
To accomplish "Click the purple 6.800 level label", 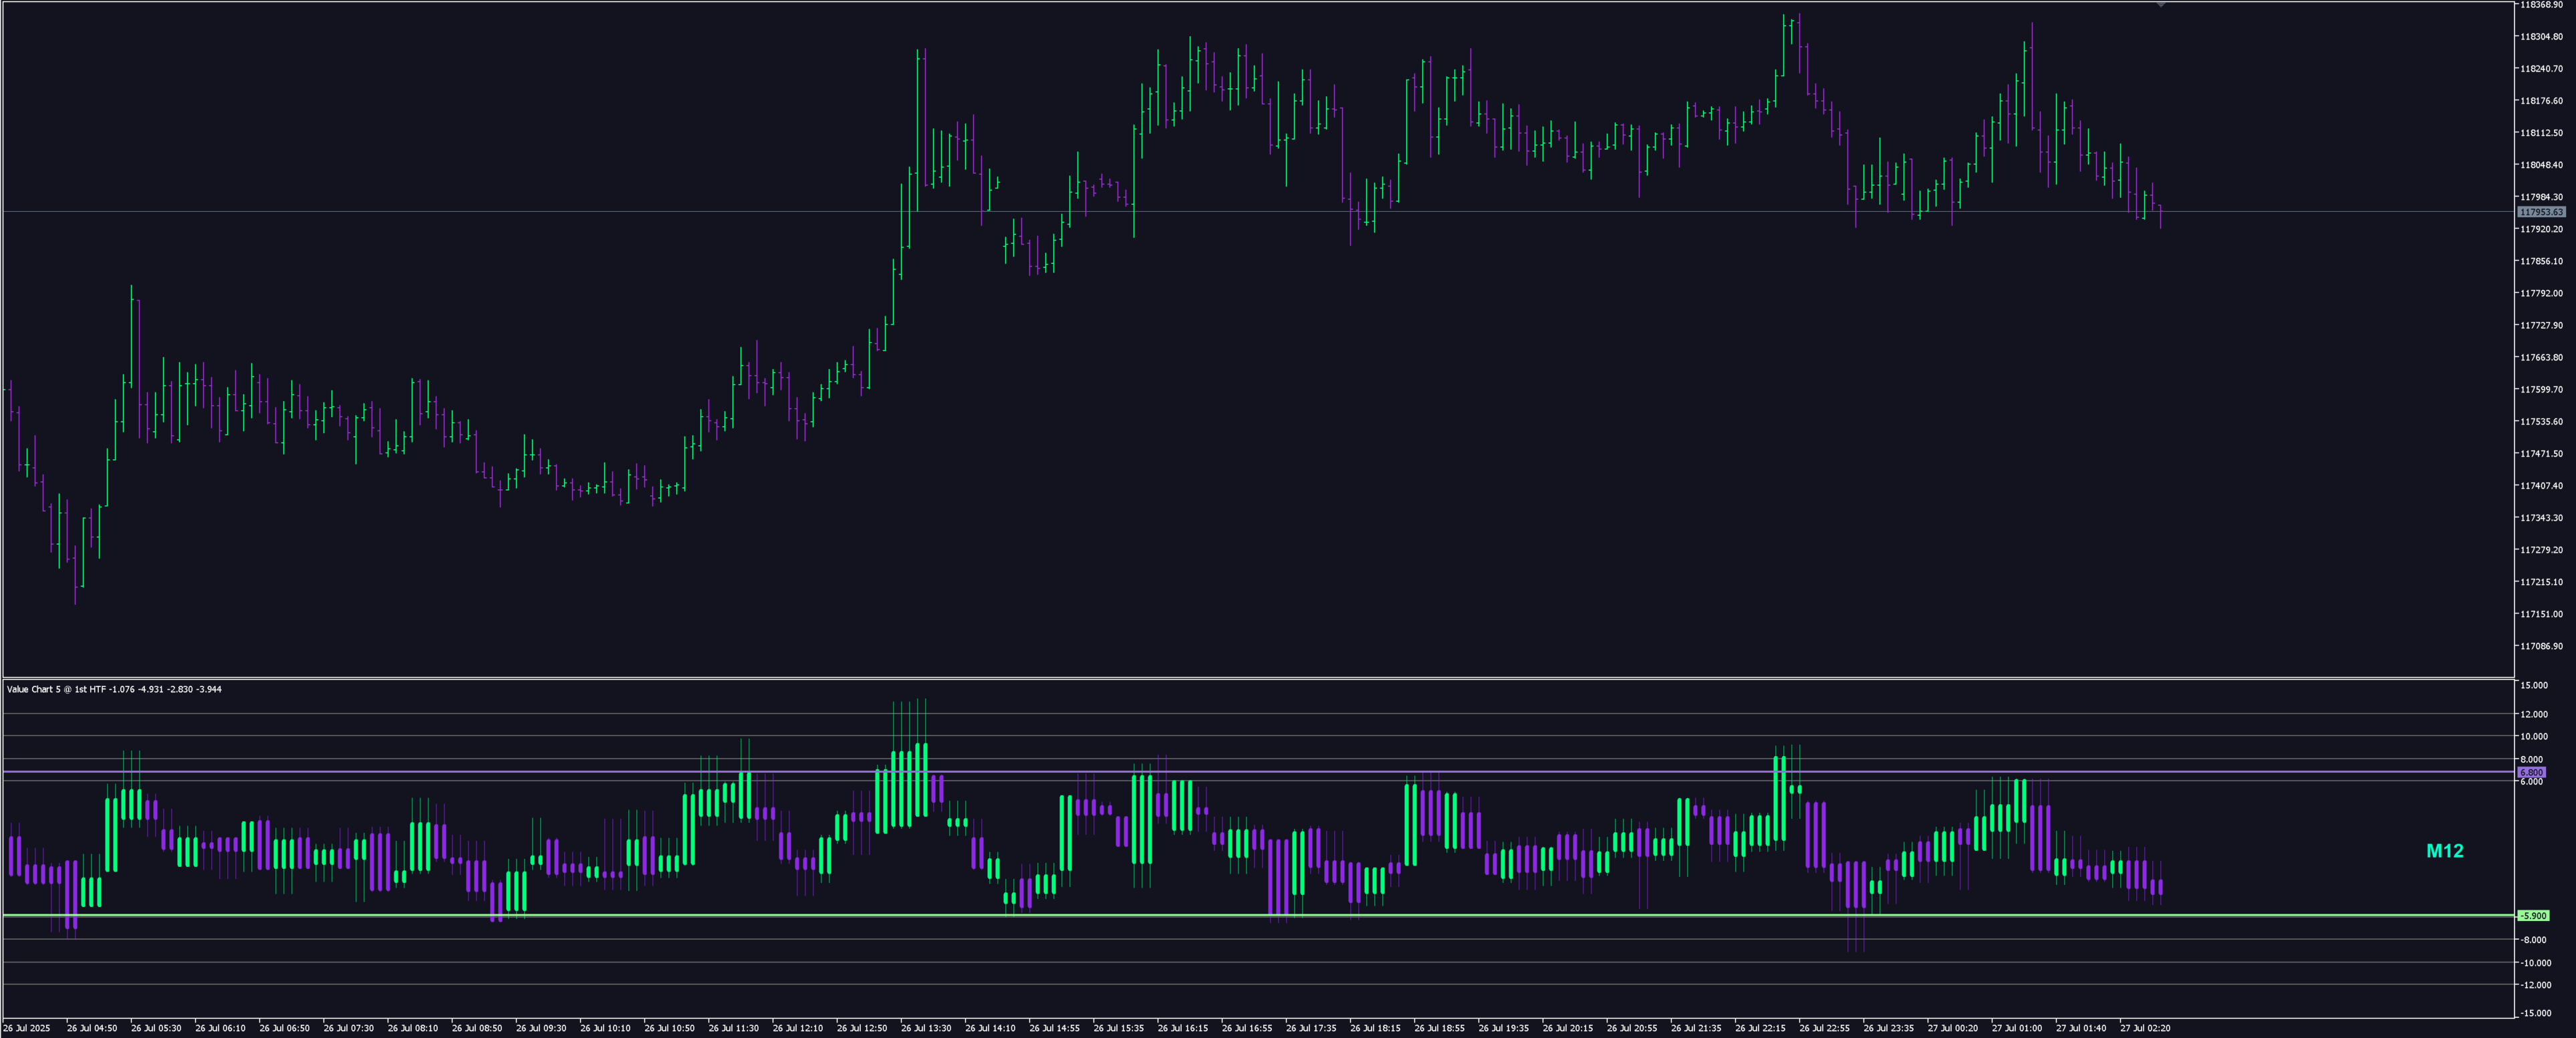I will tap(2531, 772).
